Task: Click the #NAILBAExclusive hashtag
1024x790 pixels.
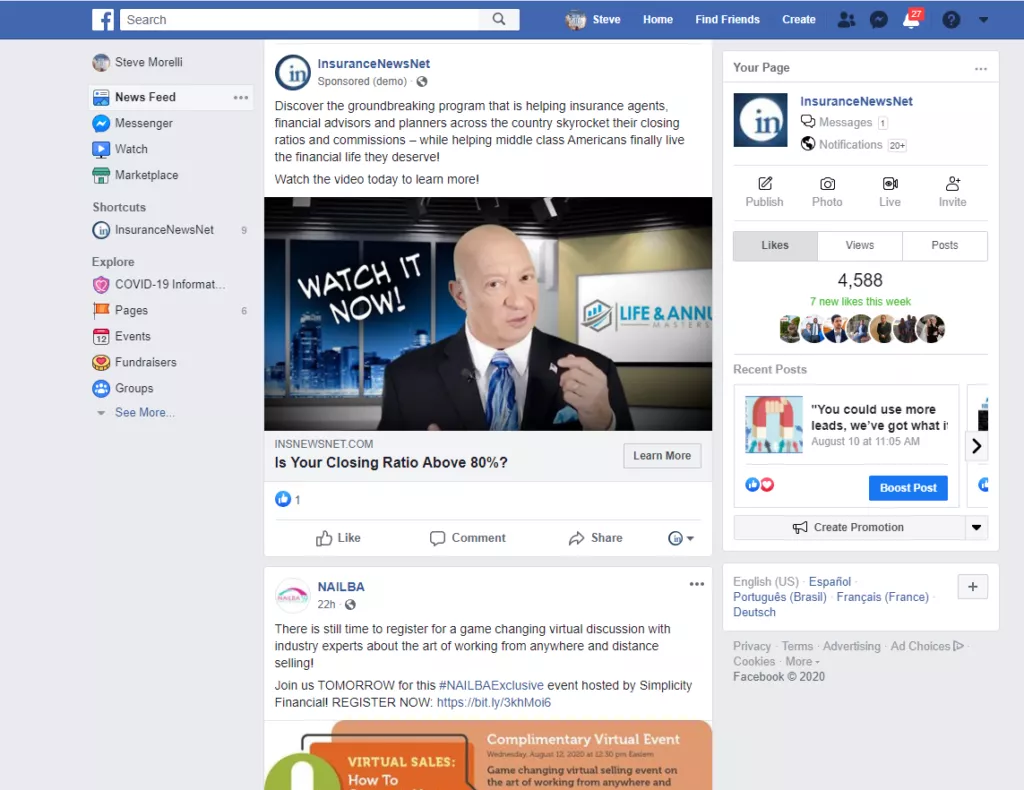Action: 491,686
